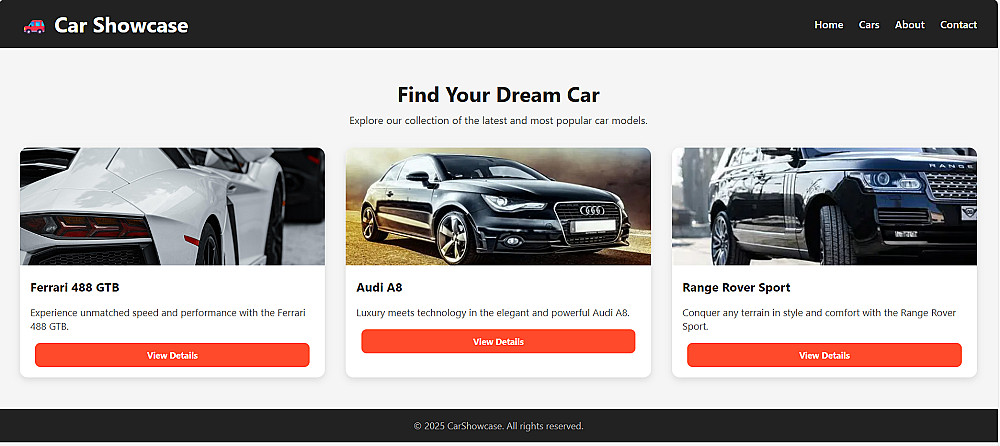
Task: Click the 2025 CarShowcase footer copyright text
Action: 499,426
